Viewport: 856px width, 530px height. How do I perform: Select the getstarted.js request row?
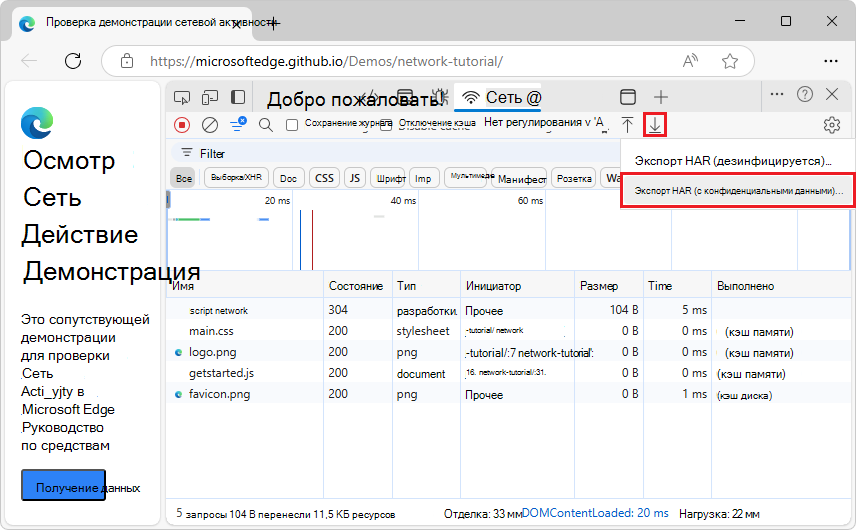(508, 373)
